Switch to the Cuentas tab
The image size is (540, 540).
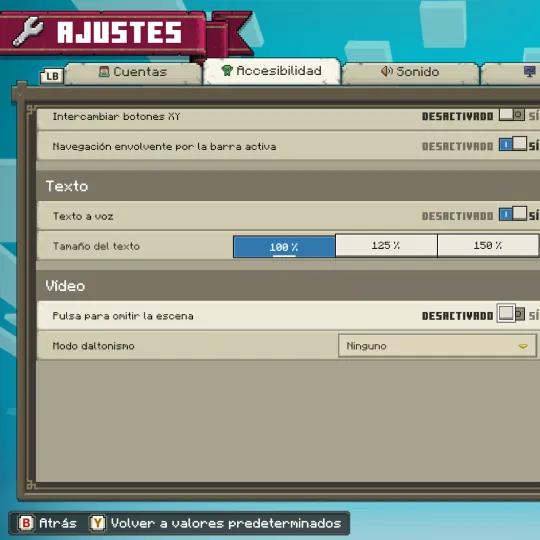[133, 73]
